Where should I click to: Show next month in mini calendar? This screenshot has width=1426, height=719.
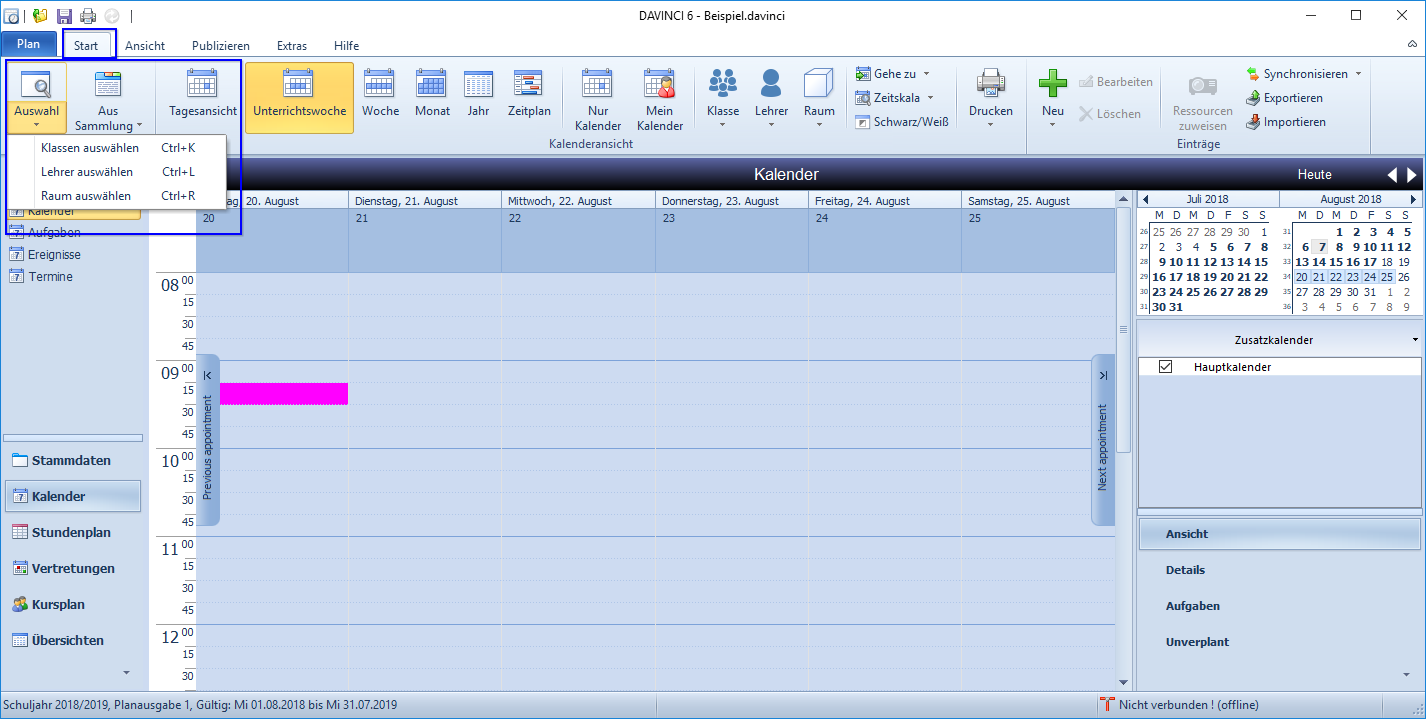click(1413, 199)
